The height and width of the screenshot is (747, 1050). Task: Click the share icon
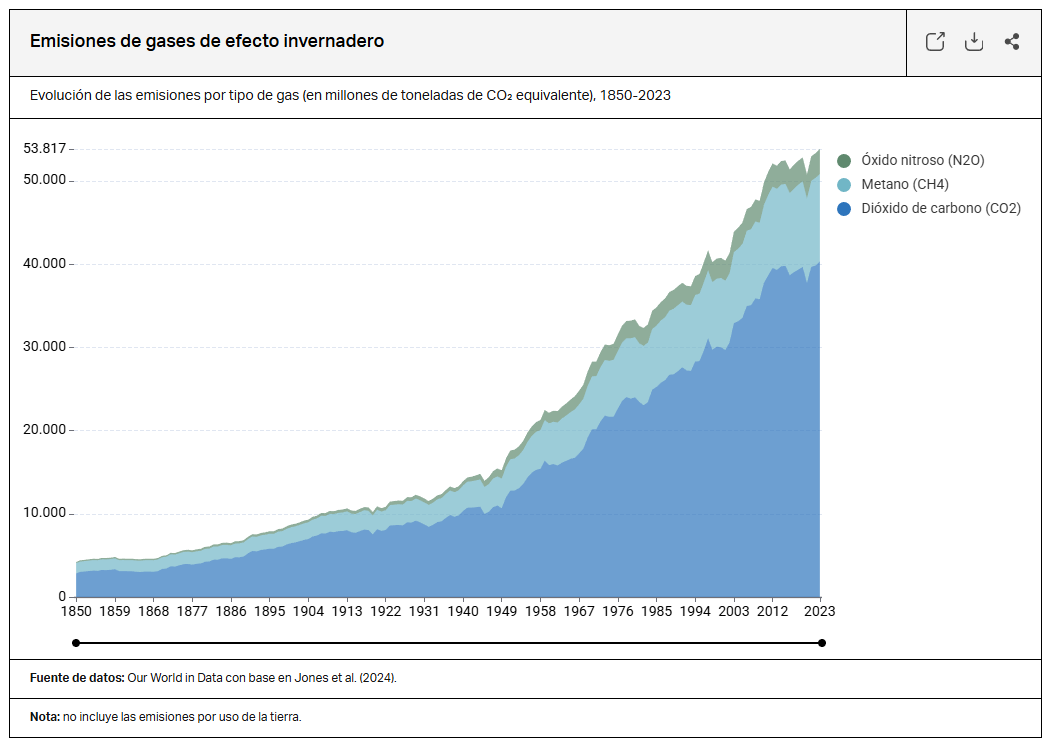[x=1011, y=42]
